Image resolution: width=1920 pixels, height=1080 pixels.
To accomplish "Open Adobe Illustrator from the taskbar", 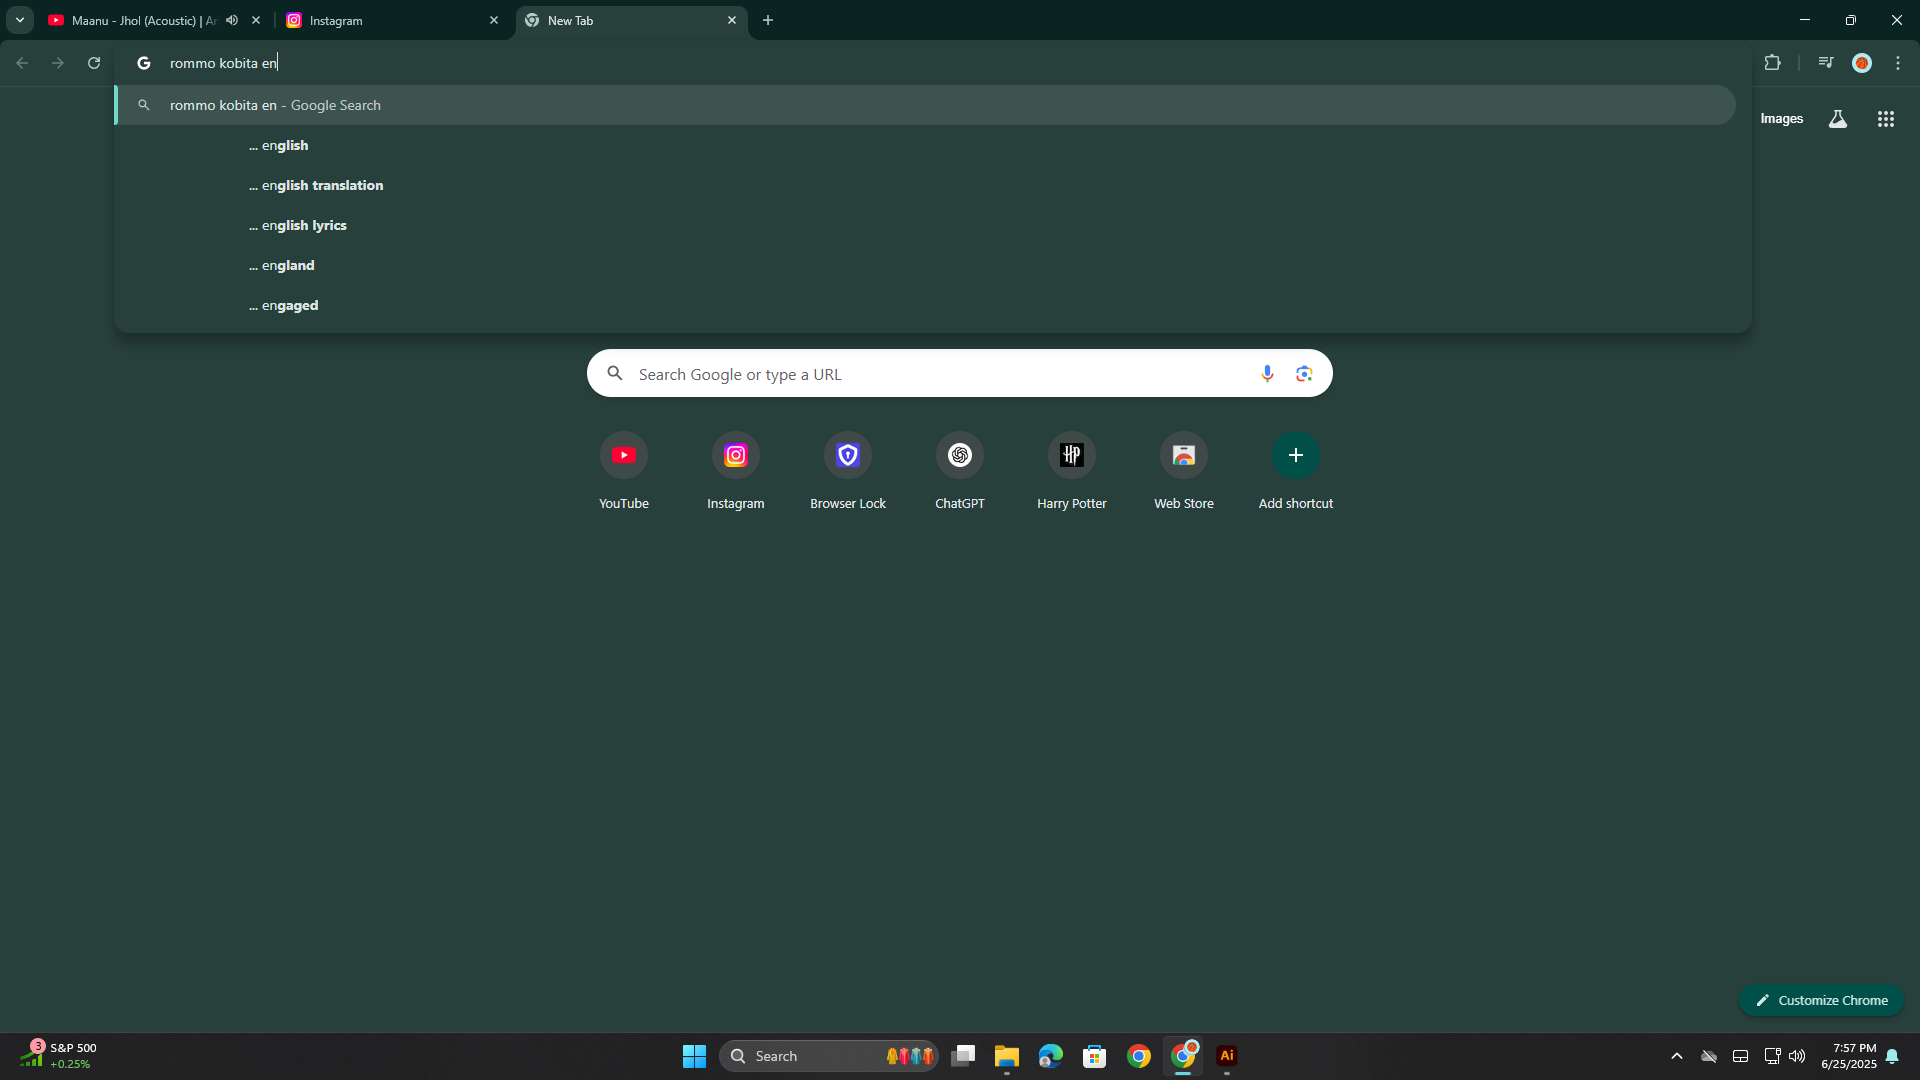I will click(1227, 1056).
